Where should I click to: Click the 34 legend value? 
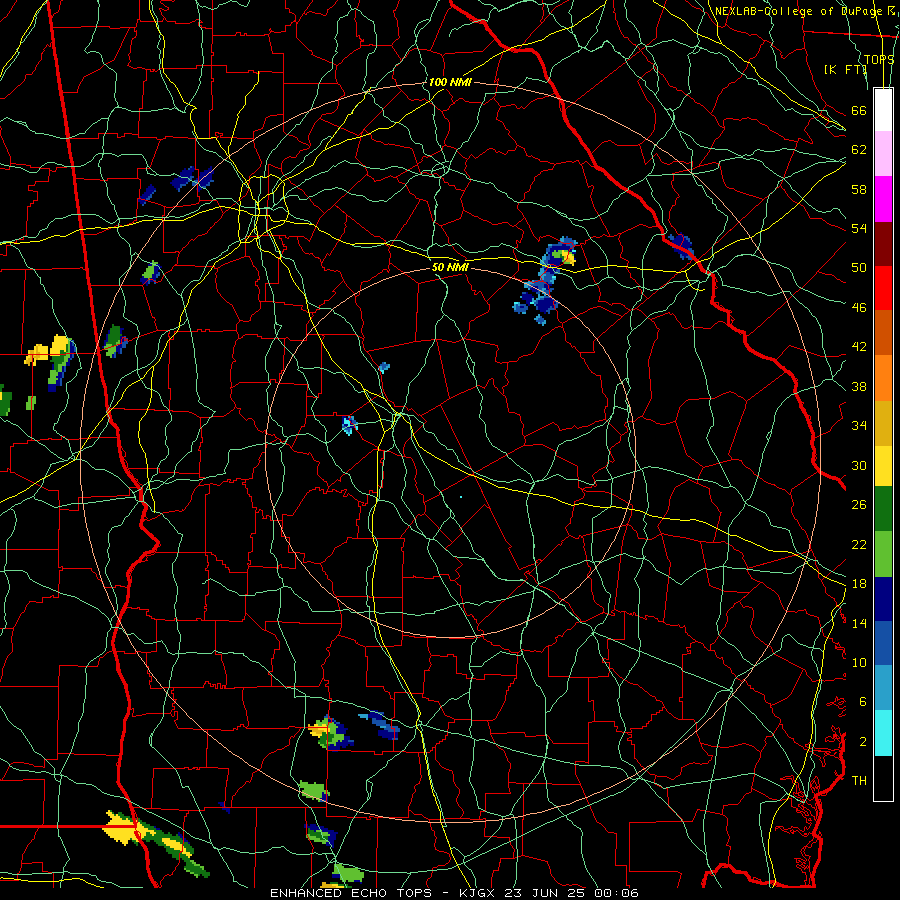click(x=859, y=425)
